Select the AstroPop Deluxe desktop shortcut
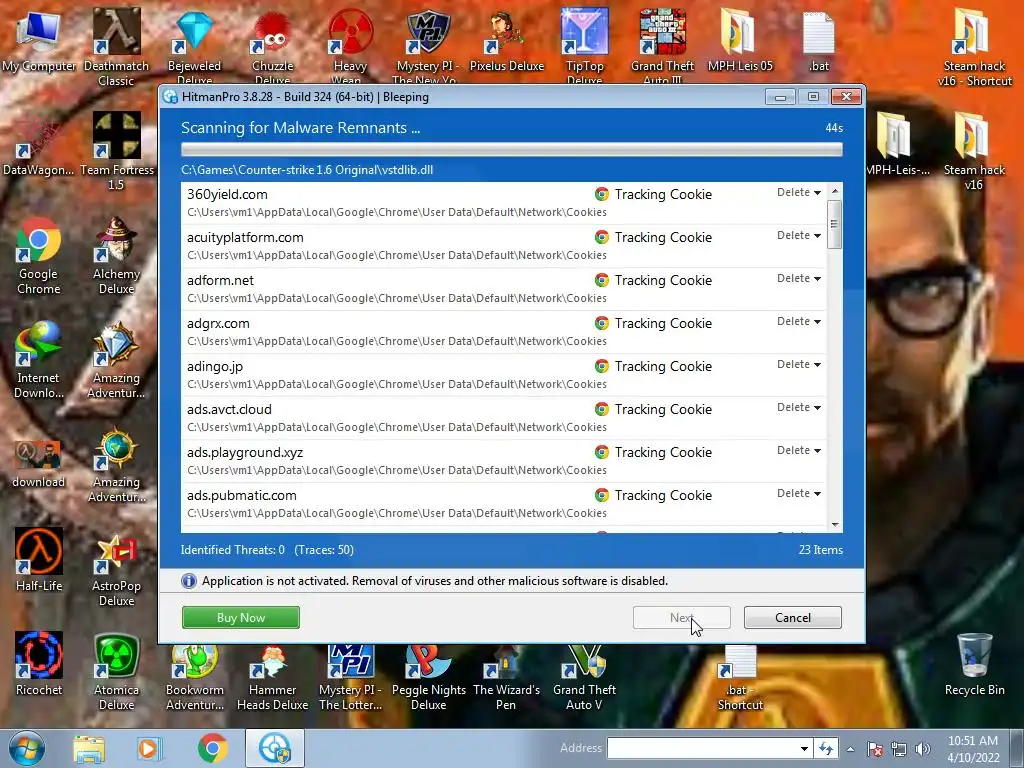The image size is (1024, 768). (116, 568)
